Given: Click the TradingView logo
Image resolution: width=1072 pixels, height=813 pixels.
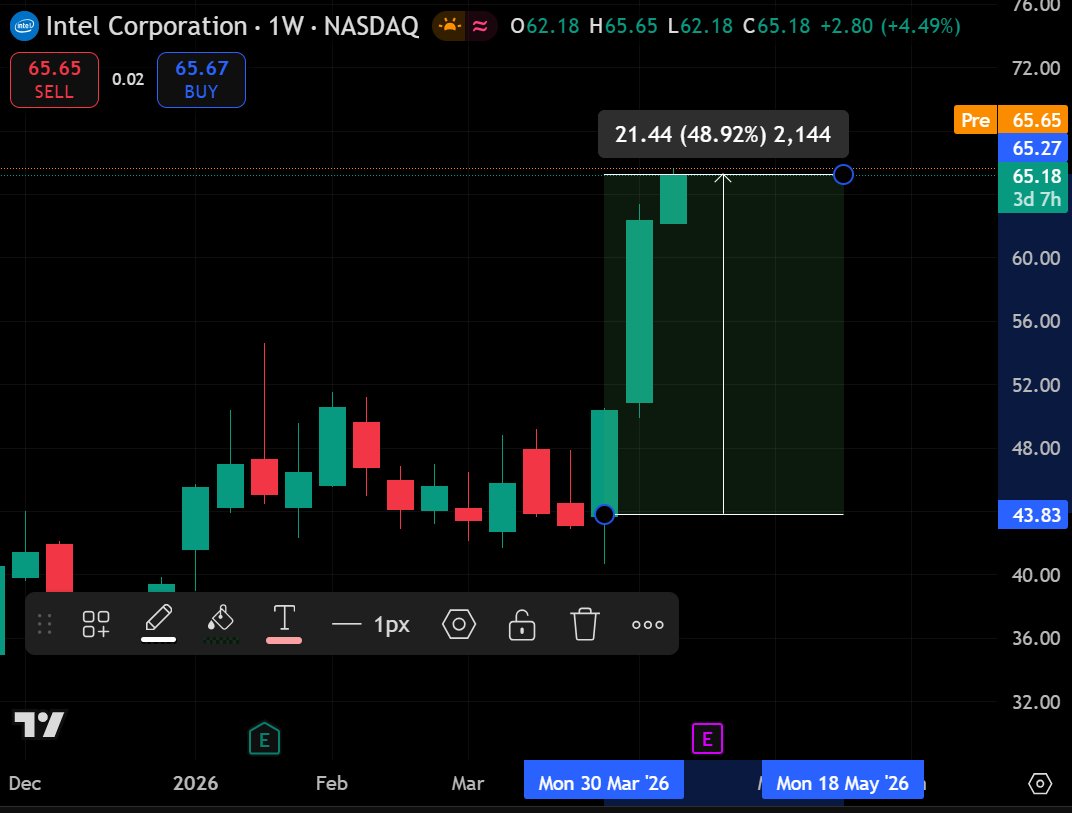Looking at the screenshot, I should 39,724.
